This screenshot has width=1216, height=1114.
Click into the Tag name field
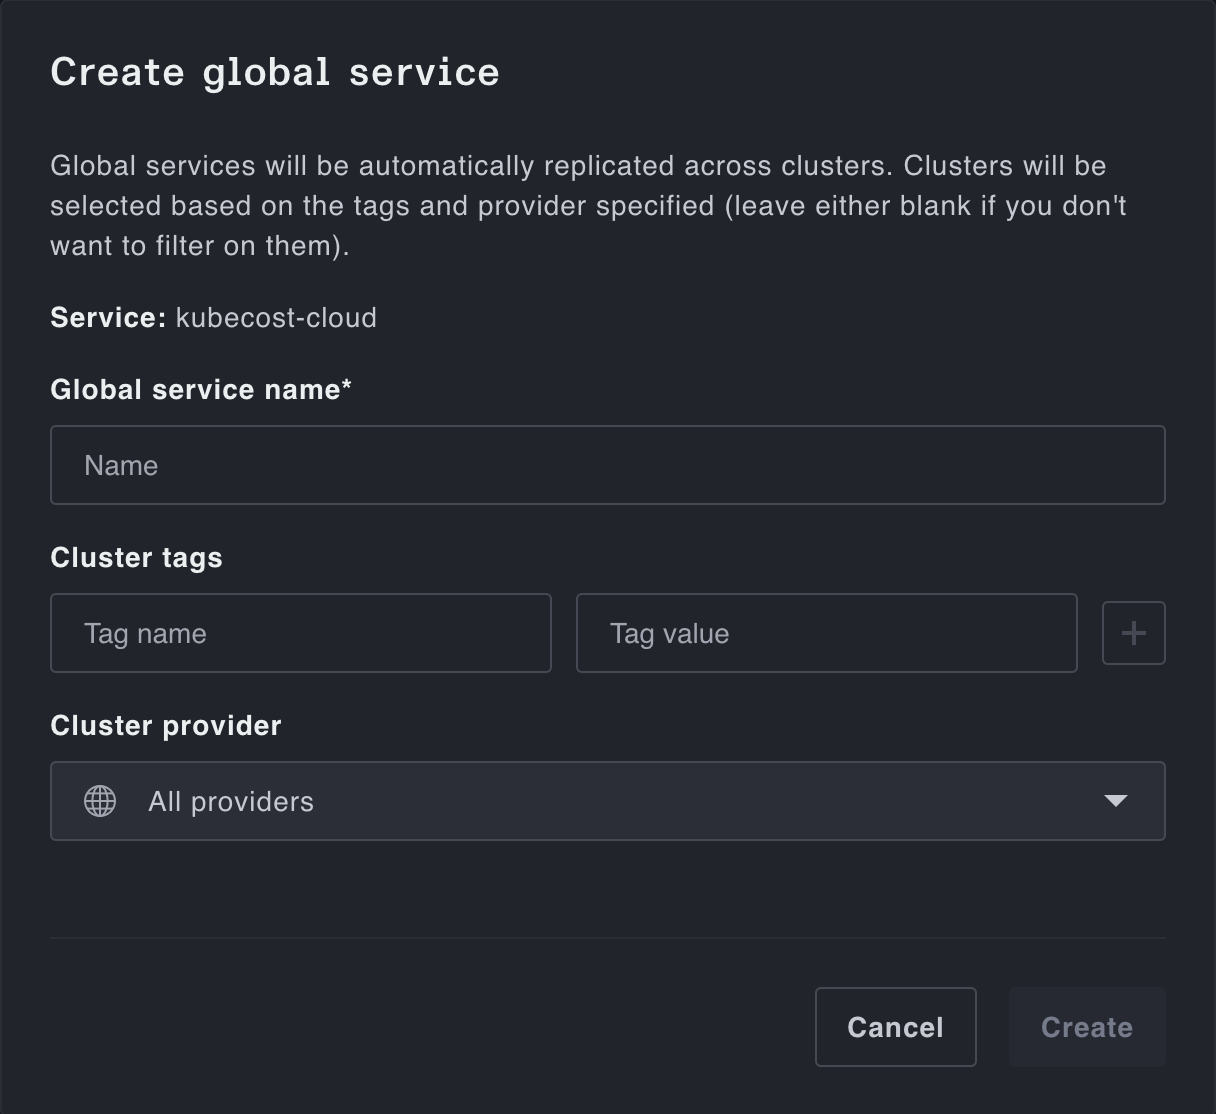point(300,633)
